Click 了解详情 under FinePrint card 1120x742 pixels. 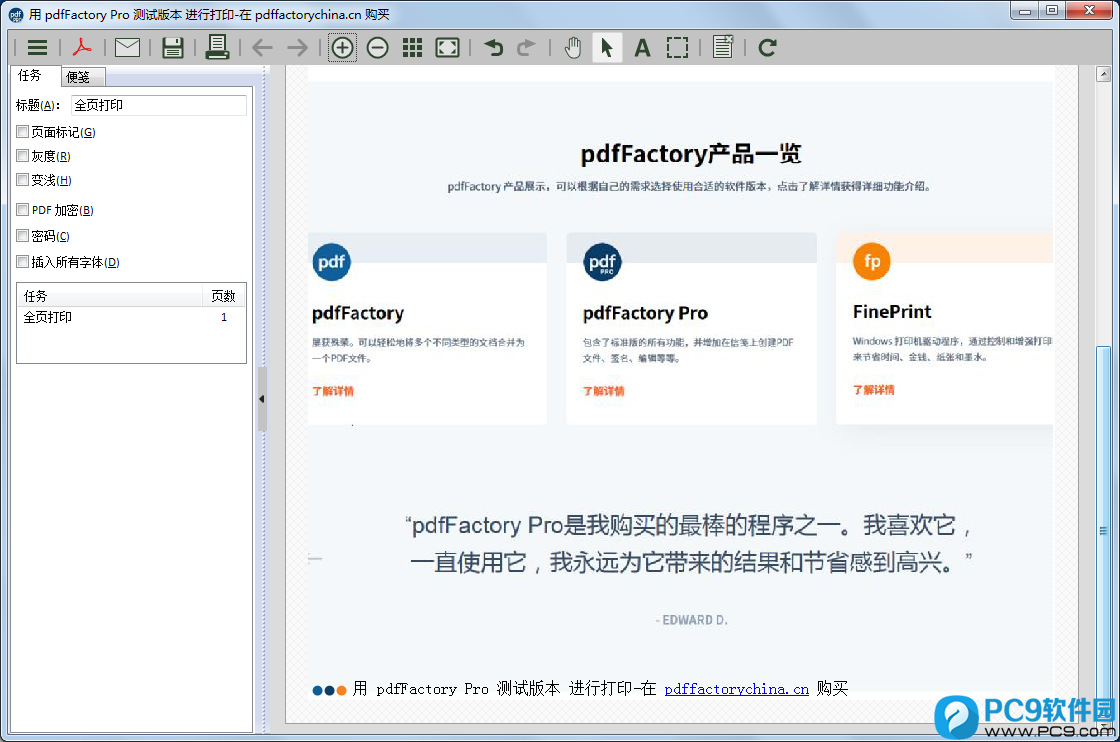coord(874,389)
